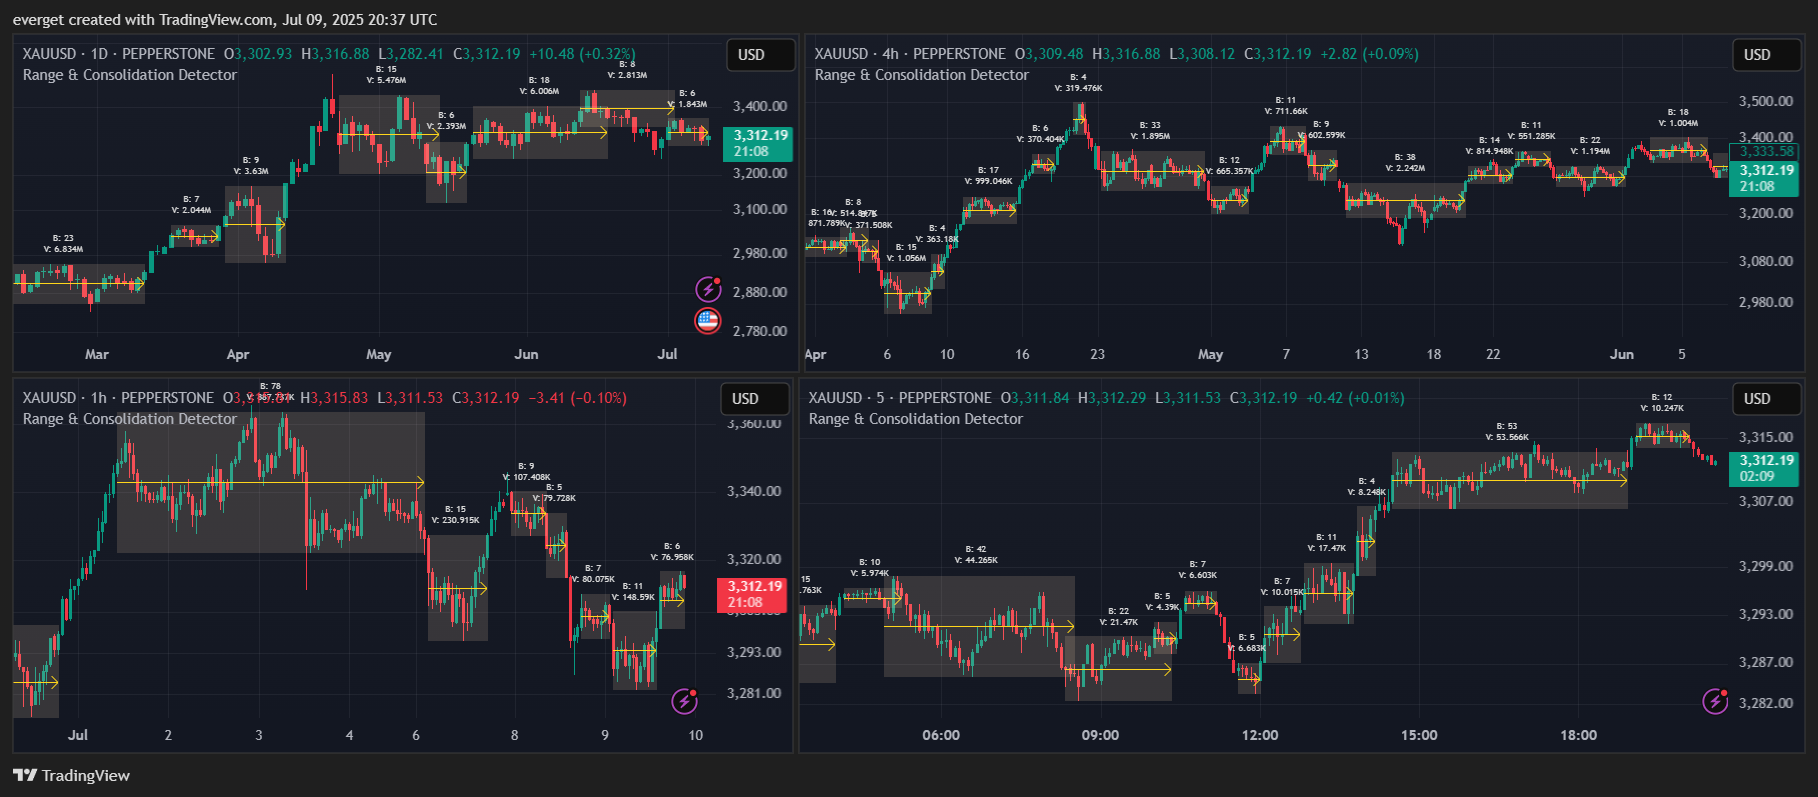Click the 3,281.00 level on the 1h price axis
The image size is (1818, 797).
click(x=754, y=693)
